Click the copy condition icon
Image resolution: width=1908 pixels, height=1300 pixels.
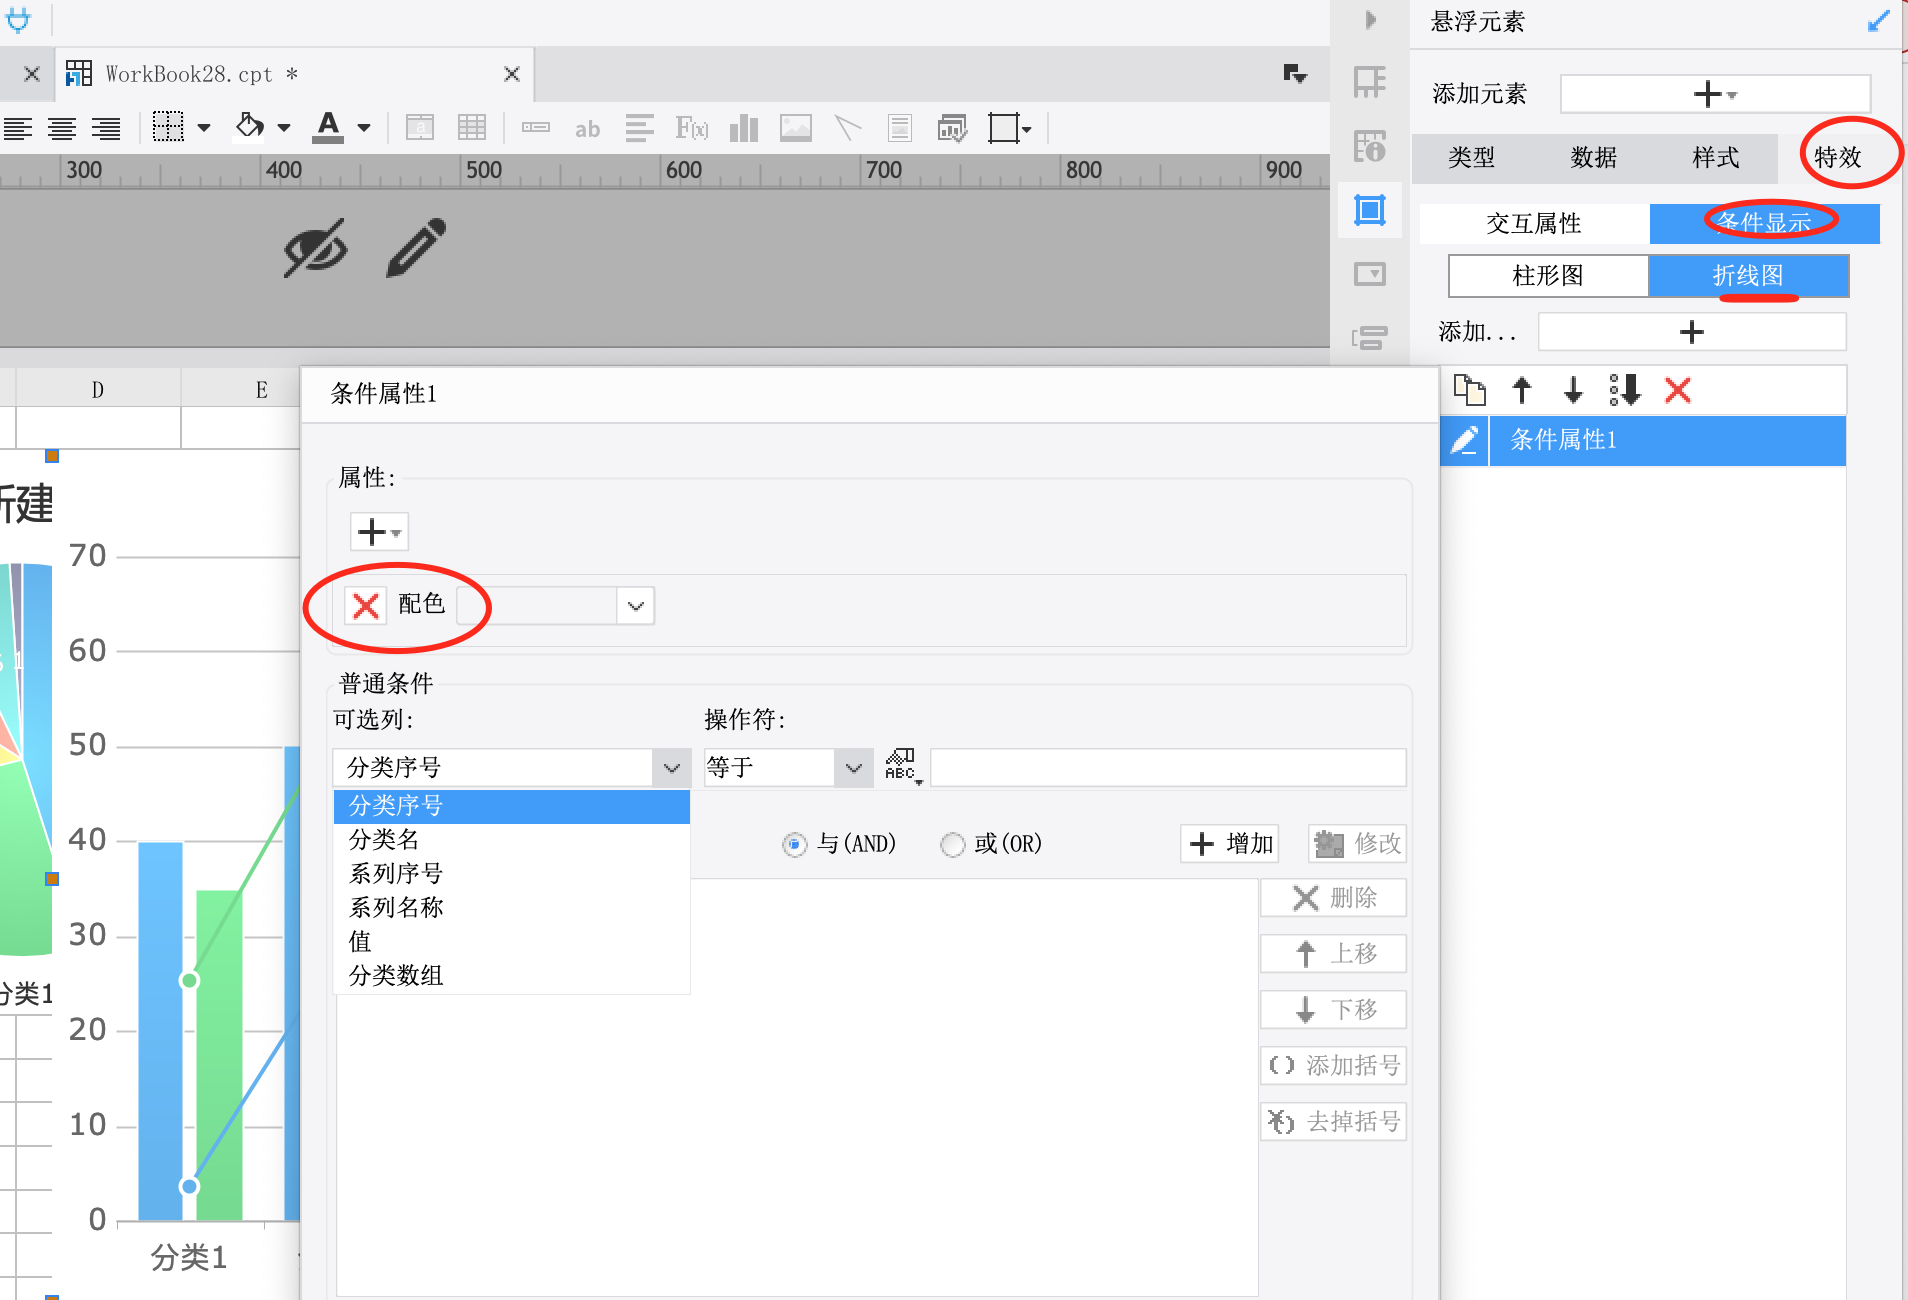click(1470, 390)
